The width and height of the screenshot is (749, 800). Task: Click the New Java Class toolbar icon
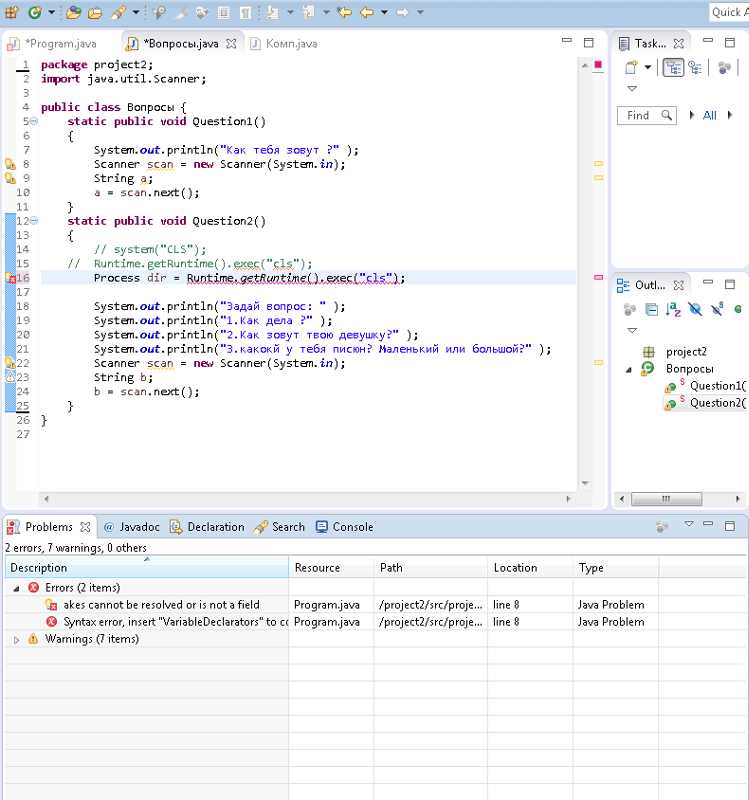(x=35, y=12)
